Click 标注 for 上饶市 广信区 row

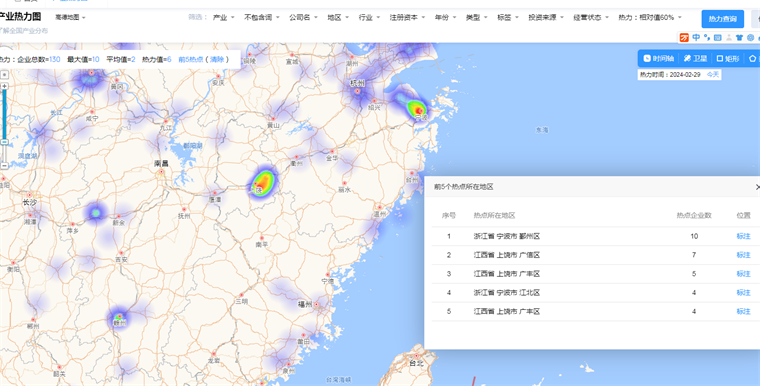tap(743, 255)
